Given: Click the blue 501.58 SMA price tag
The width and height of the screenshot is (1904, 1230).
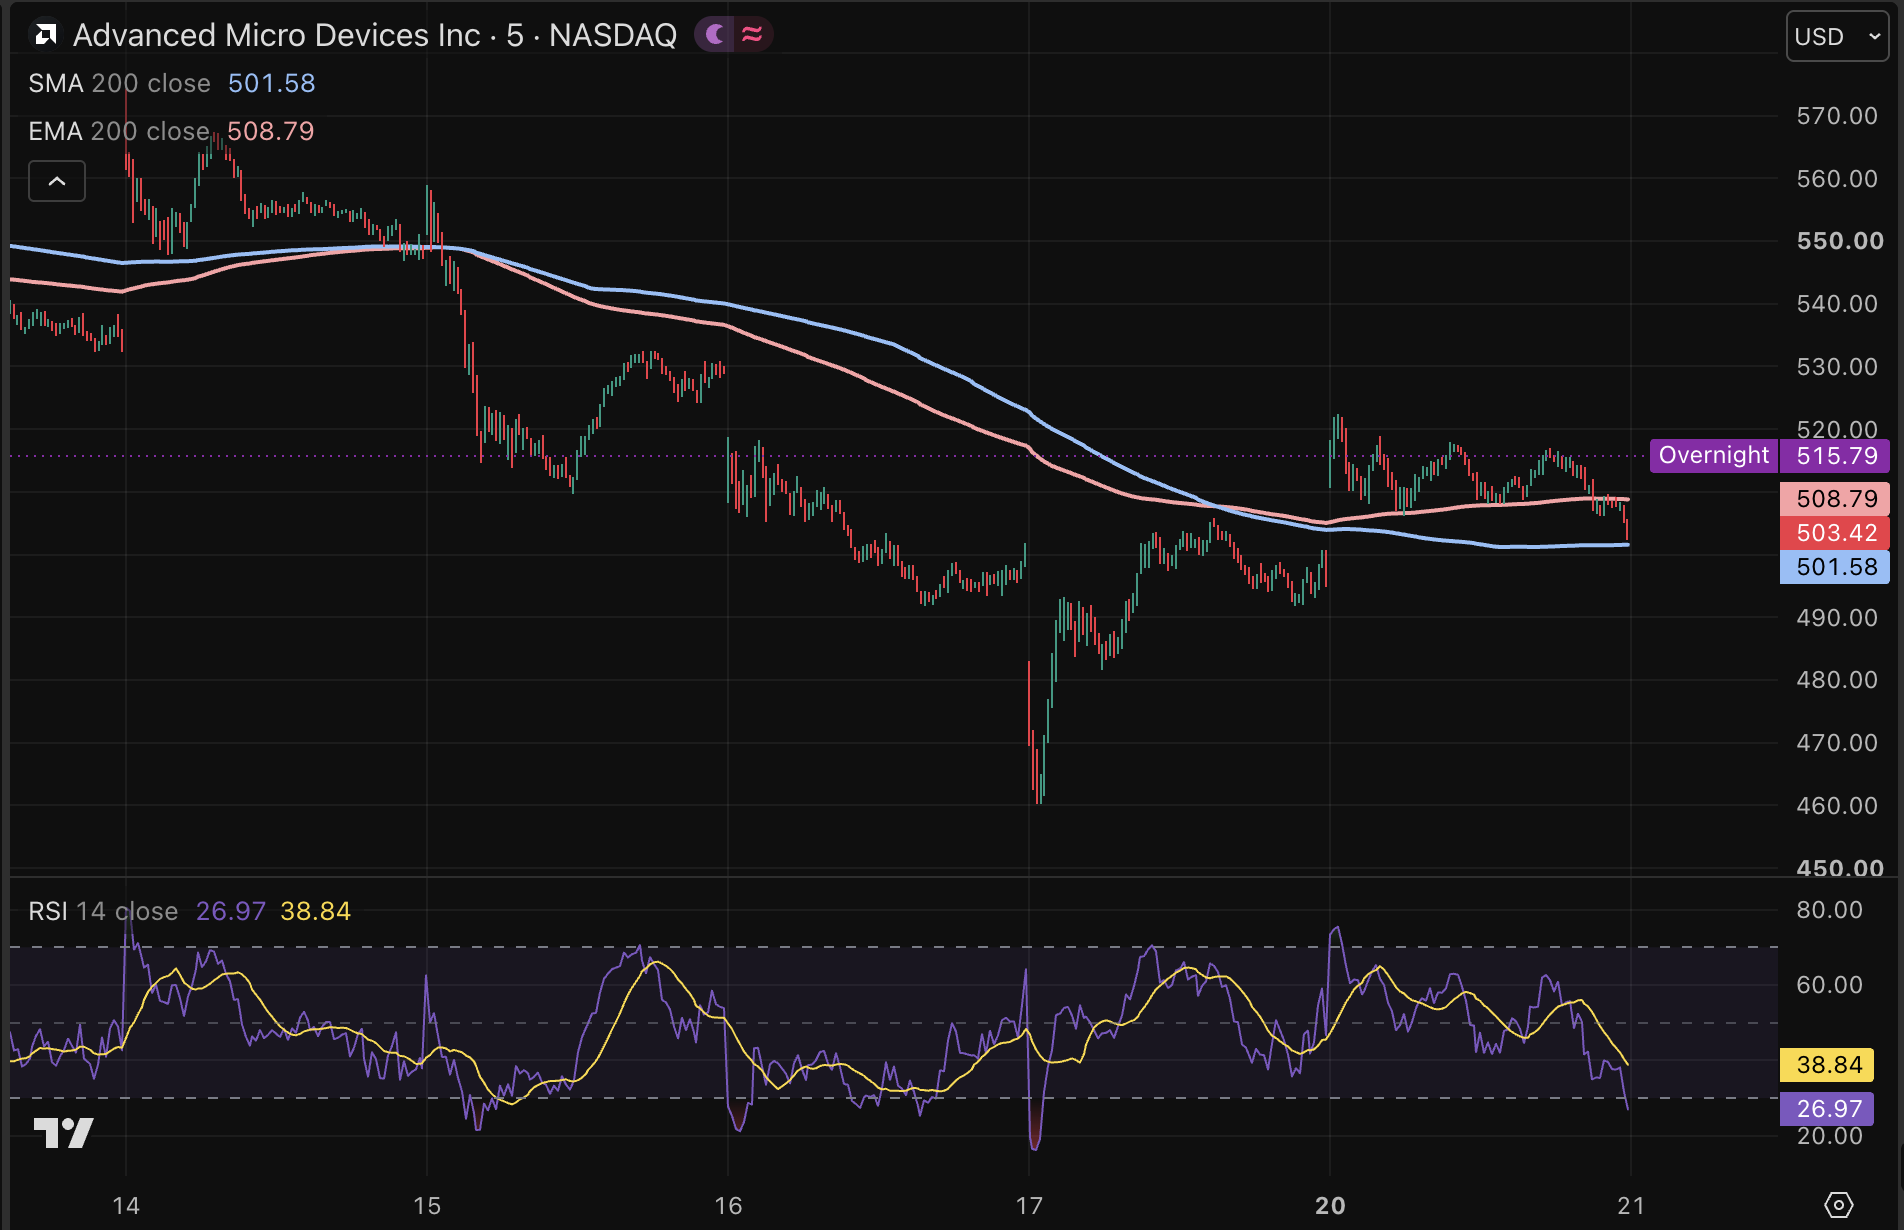Looking at the screenshot, I should (1835, 567).
